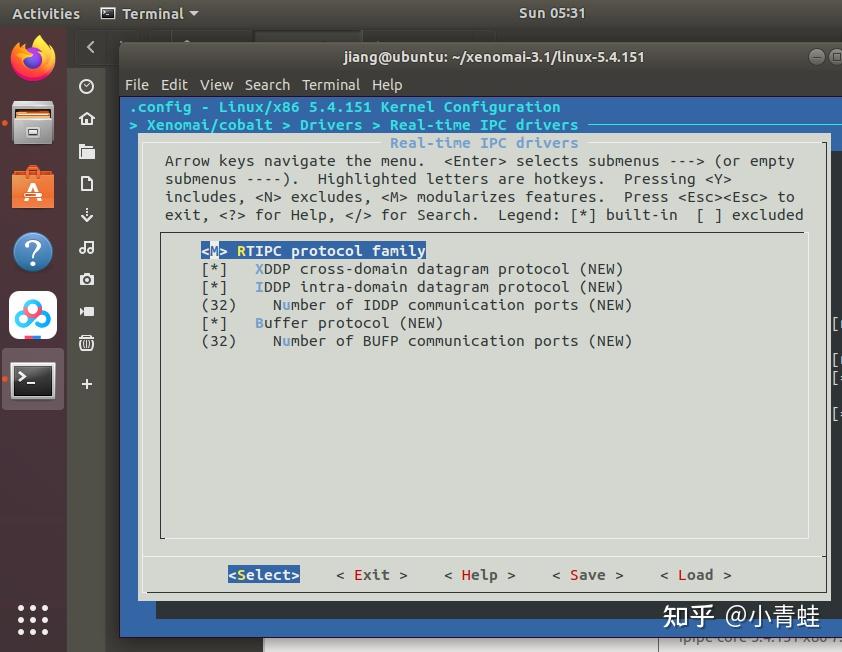This screenshot has height=652, width=842.
Task: Minimize the terminal window
Action: click(x=816, y=56)
